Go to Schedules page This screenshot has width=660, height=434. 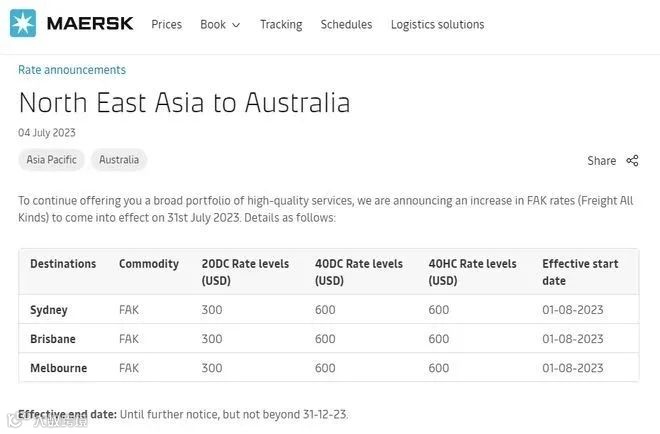click(x=346, y=24)
